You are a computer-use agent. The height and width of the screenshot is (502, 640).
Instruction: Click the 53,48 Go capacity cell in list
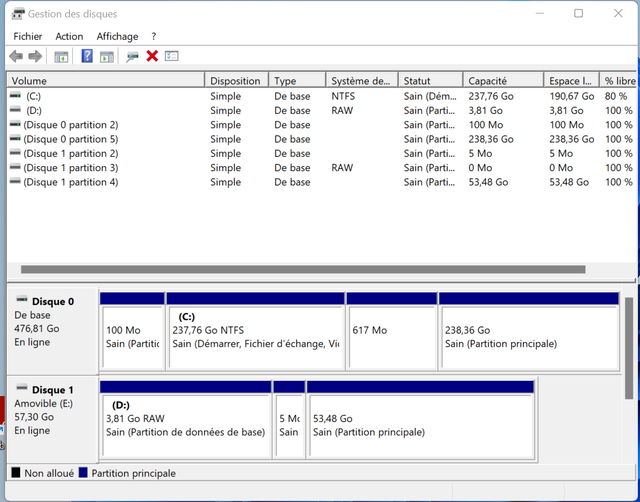(x=488, y=182)
